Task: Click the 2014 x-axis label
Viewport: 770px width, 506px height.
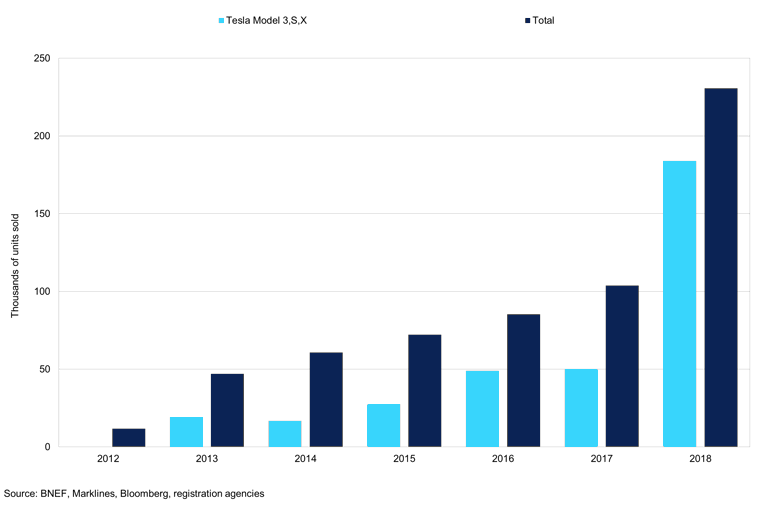Action: (305, 459)
